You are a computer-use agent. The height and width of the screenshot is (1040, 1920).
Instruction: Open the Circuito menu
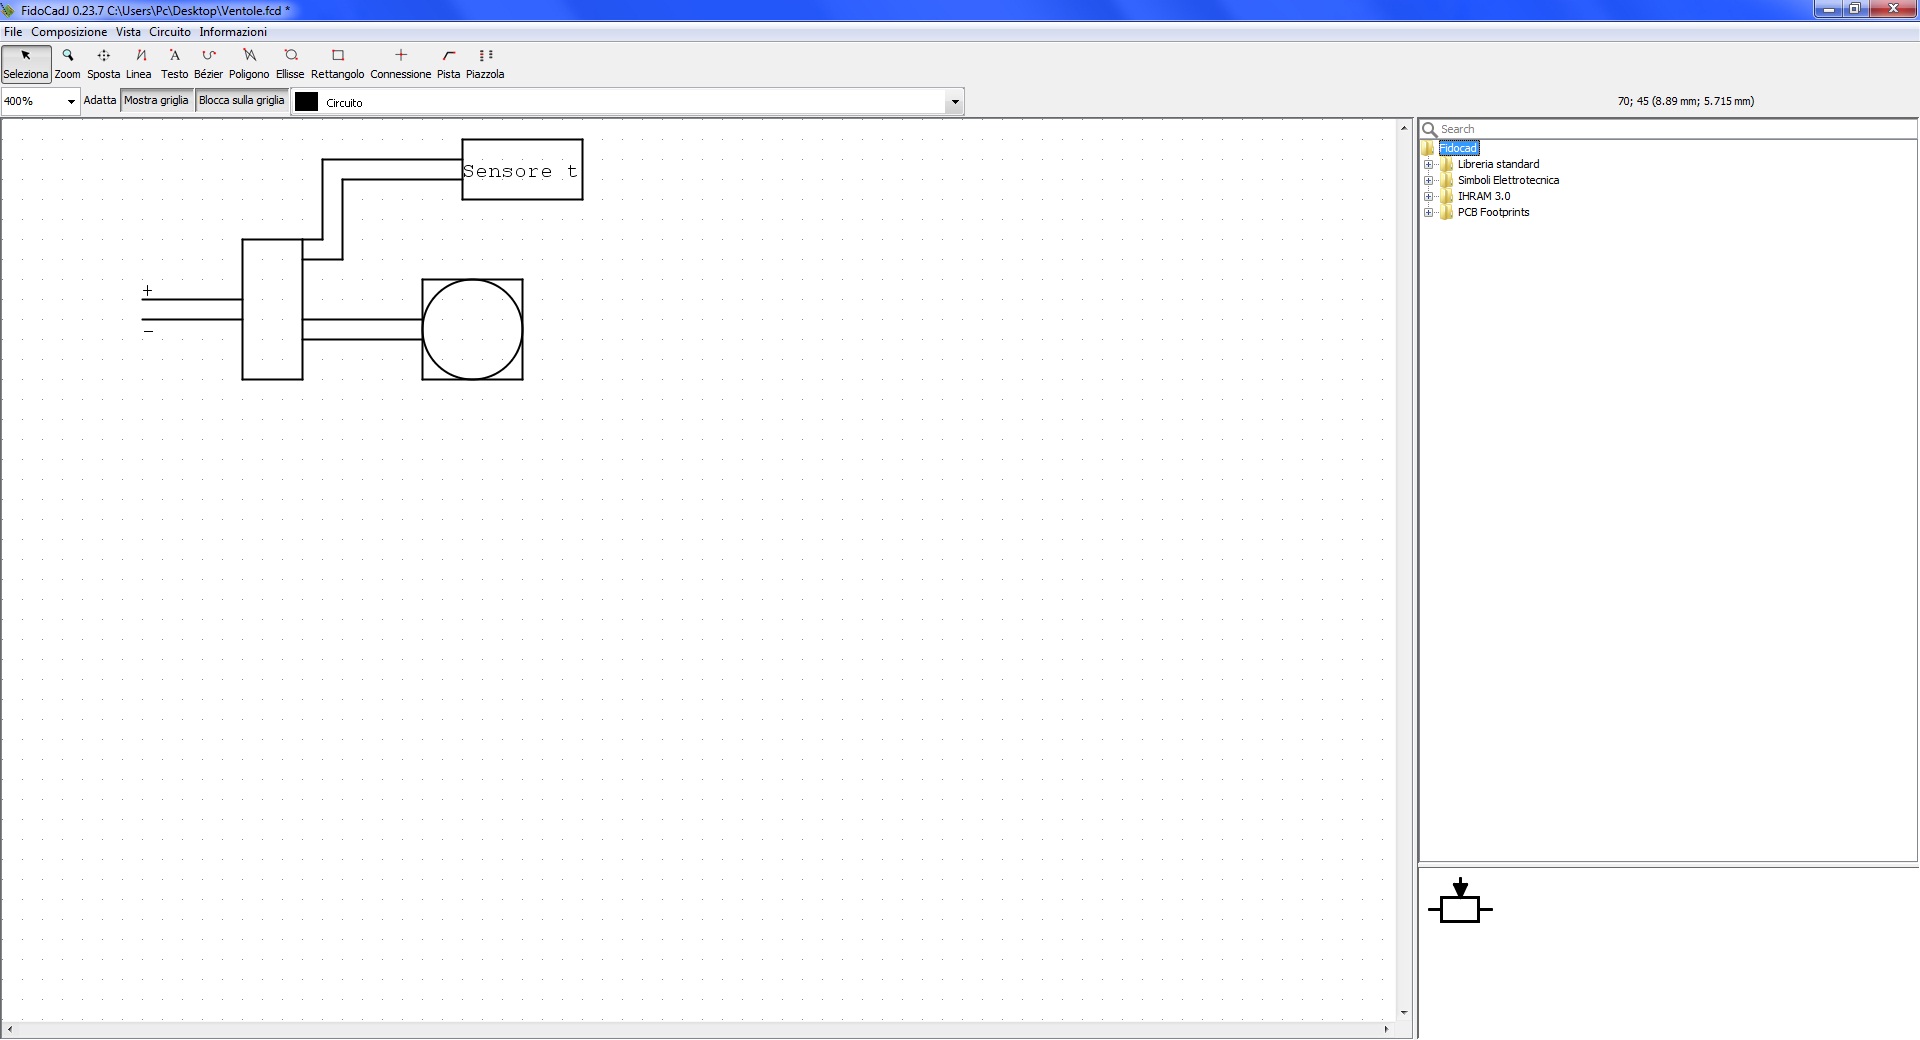[x=170, y=32]
